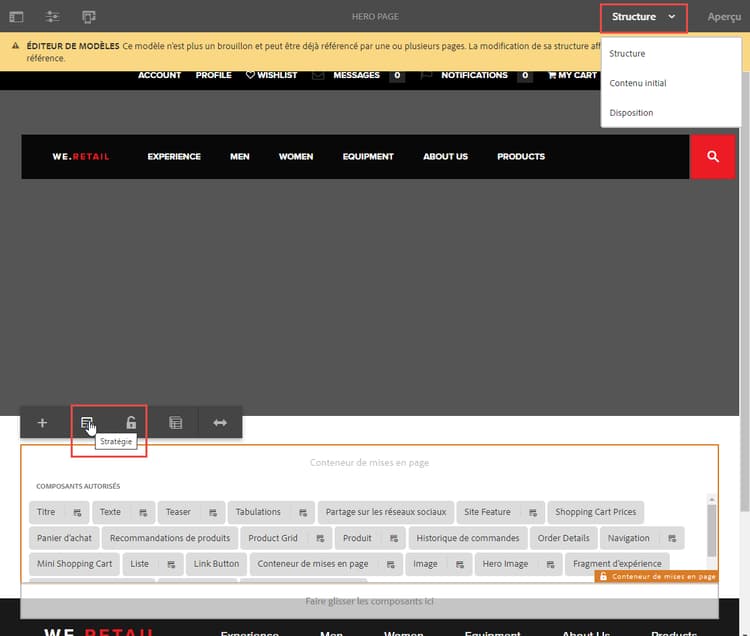Open page information sliders icon
This screenshot has height=636, width=750.
pos(52,17)
